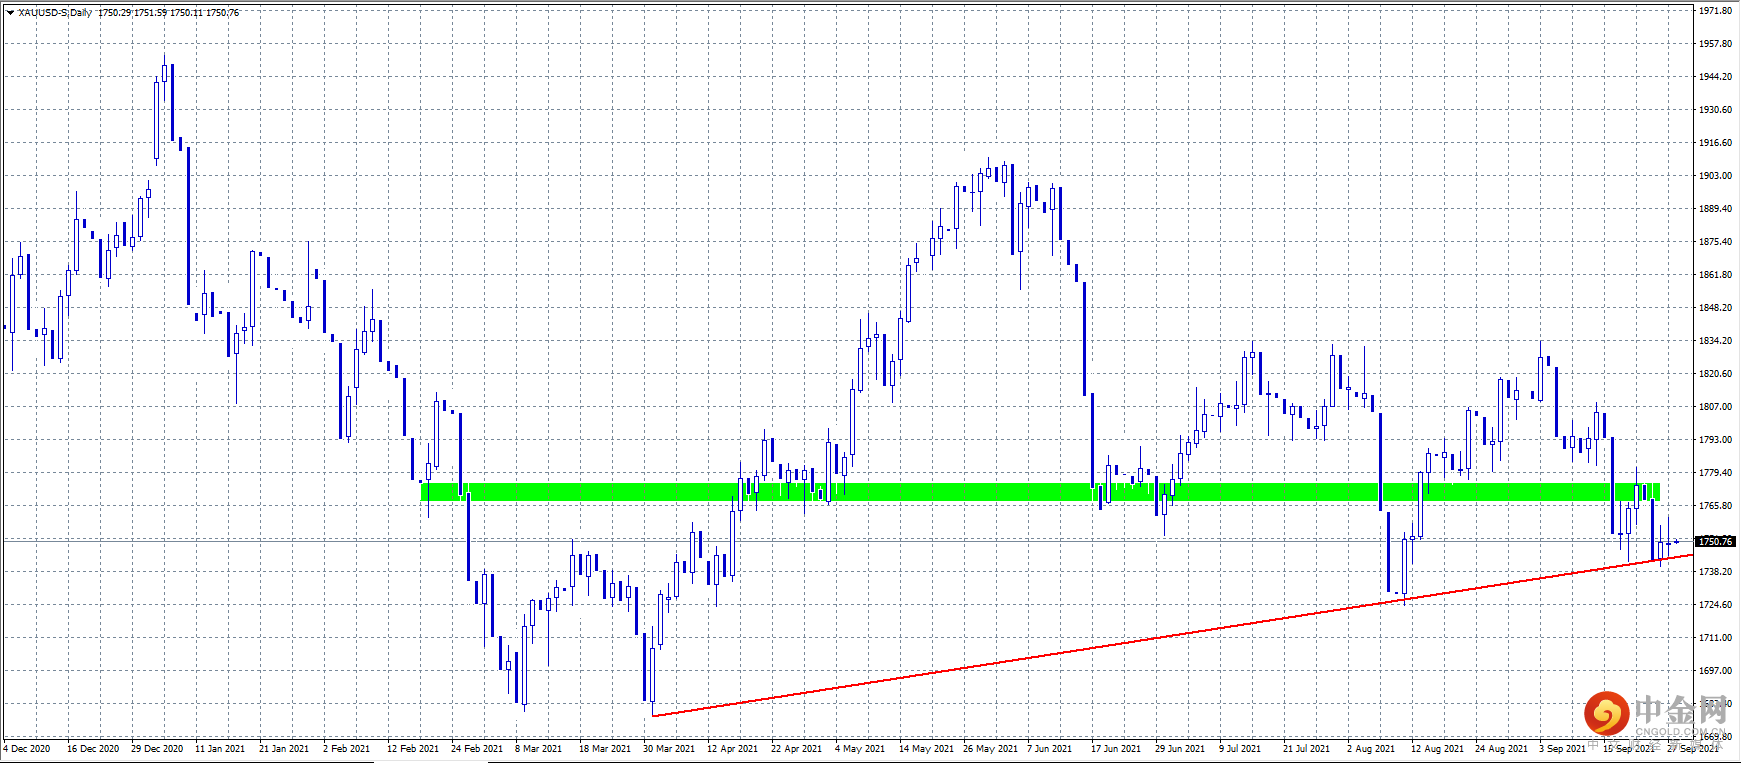Viewport: 1741px width, 763px height.
Task: Click the 1971.80 price scale label
Action: tap(1715, 11)
